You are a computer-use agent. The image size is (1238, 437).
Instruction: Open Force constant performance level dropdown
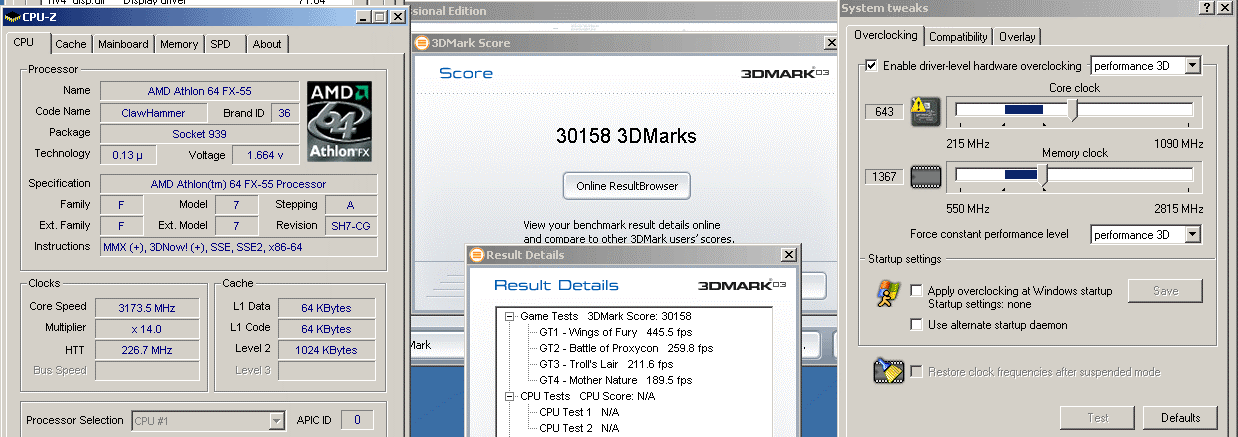tap(1145, 235)
